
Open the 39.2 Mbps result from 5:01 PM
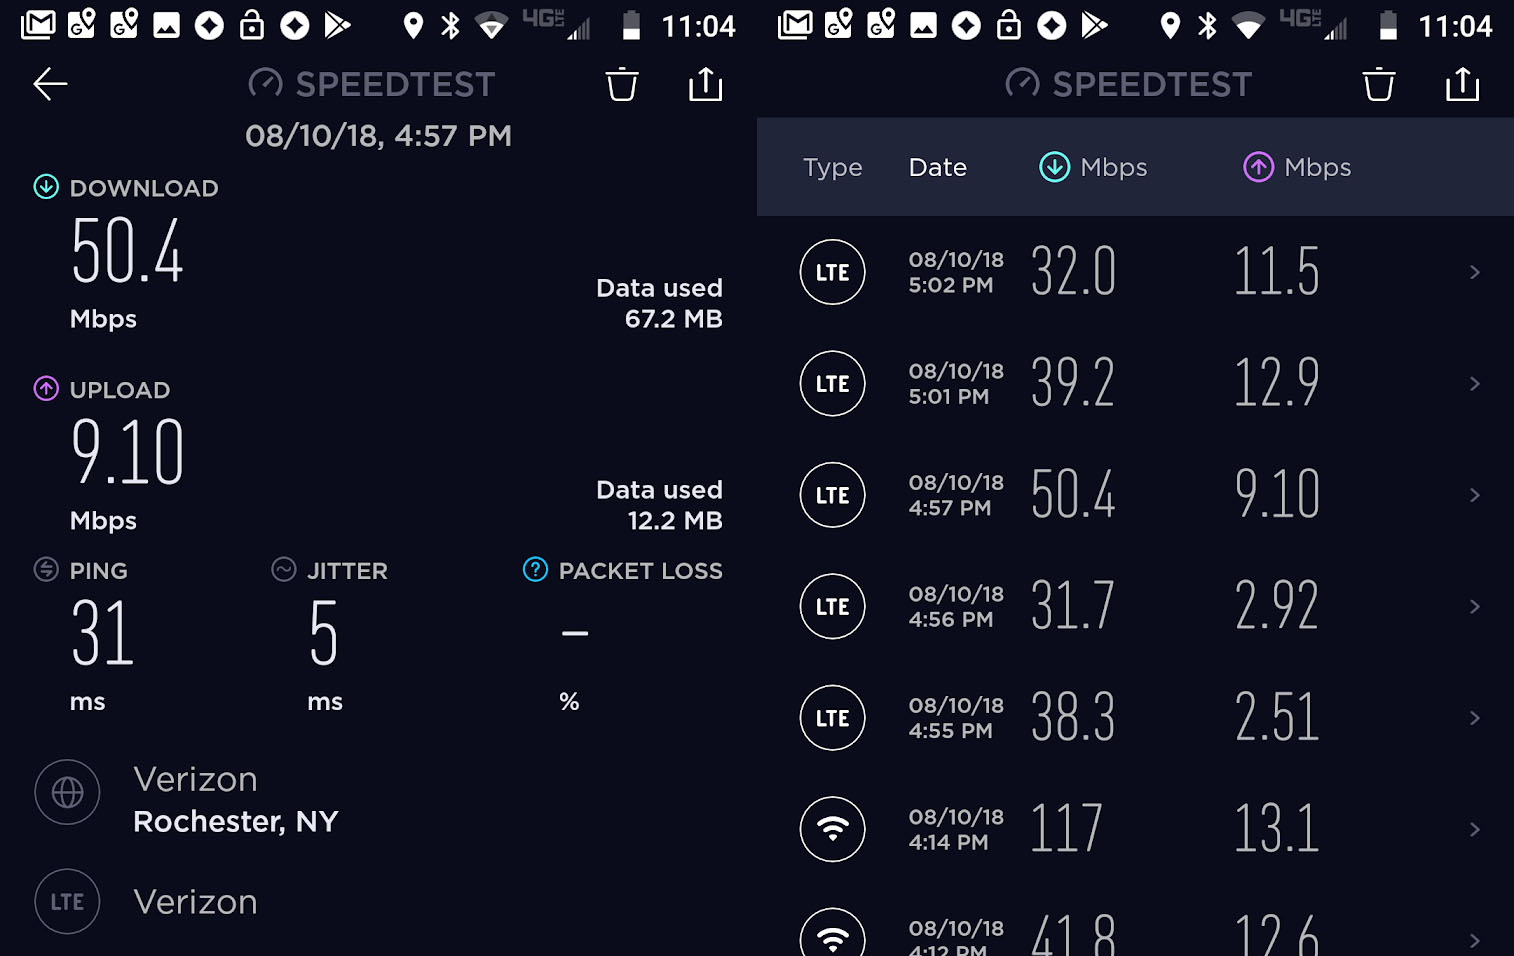point(1135,384)
